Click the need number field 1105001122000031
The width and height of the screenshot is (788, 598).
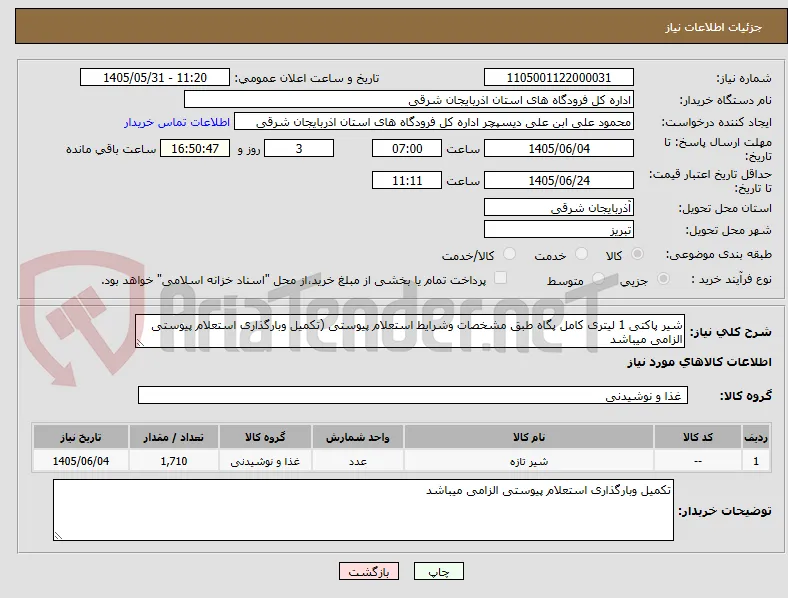(x=559, y=77)
